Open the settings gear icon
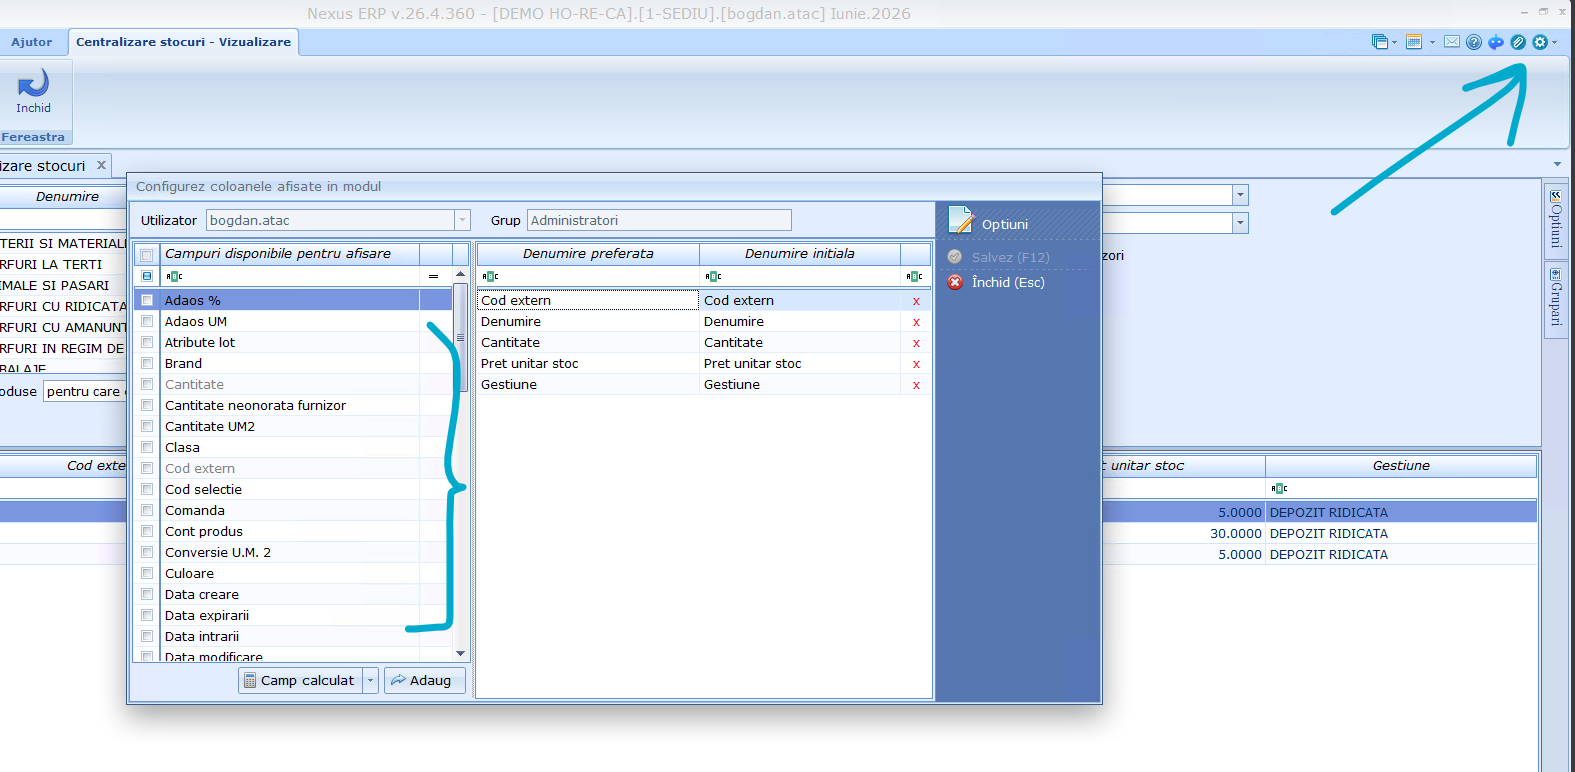This screenshot has width=1575, height=772. (1540, 42)
